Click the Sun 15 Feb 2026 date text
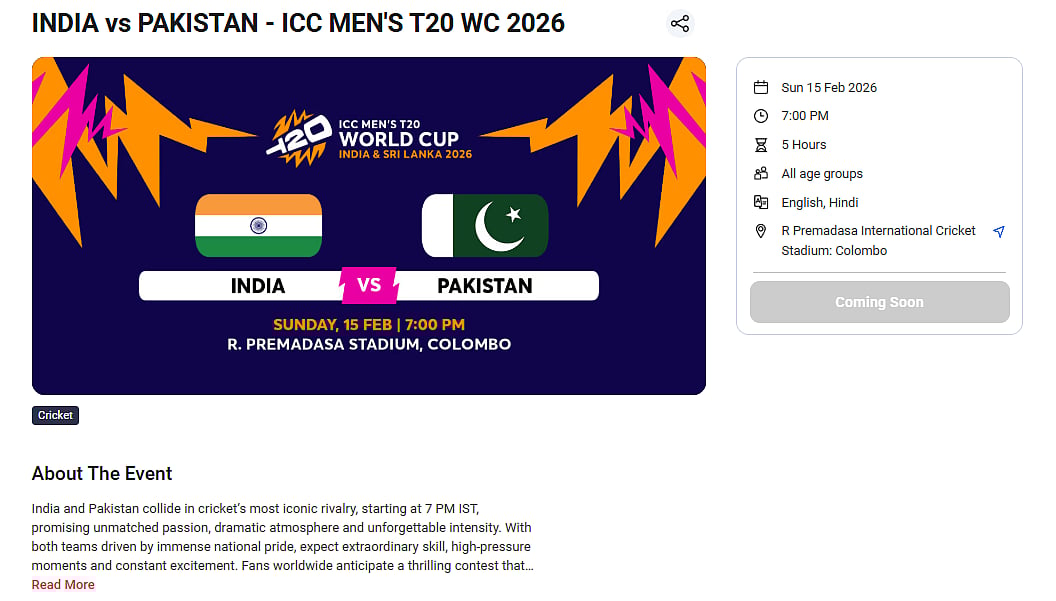Screen dimensions: 1056x601 coord(829,88)
